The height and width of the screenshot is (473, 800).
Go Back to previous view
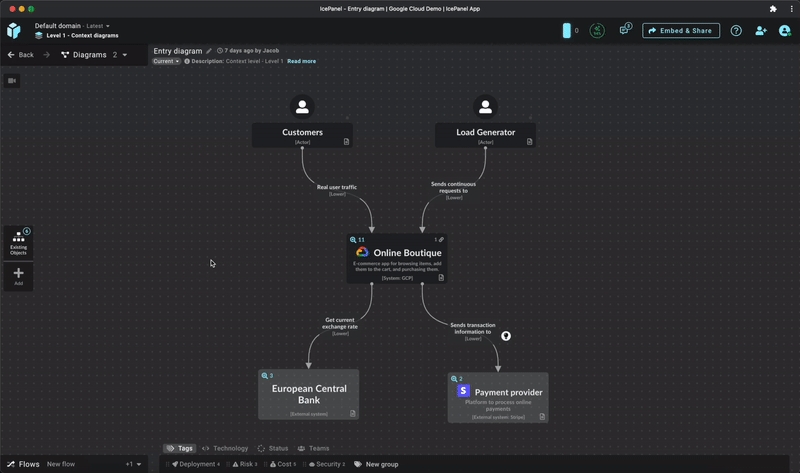[x=20, y=55]
